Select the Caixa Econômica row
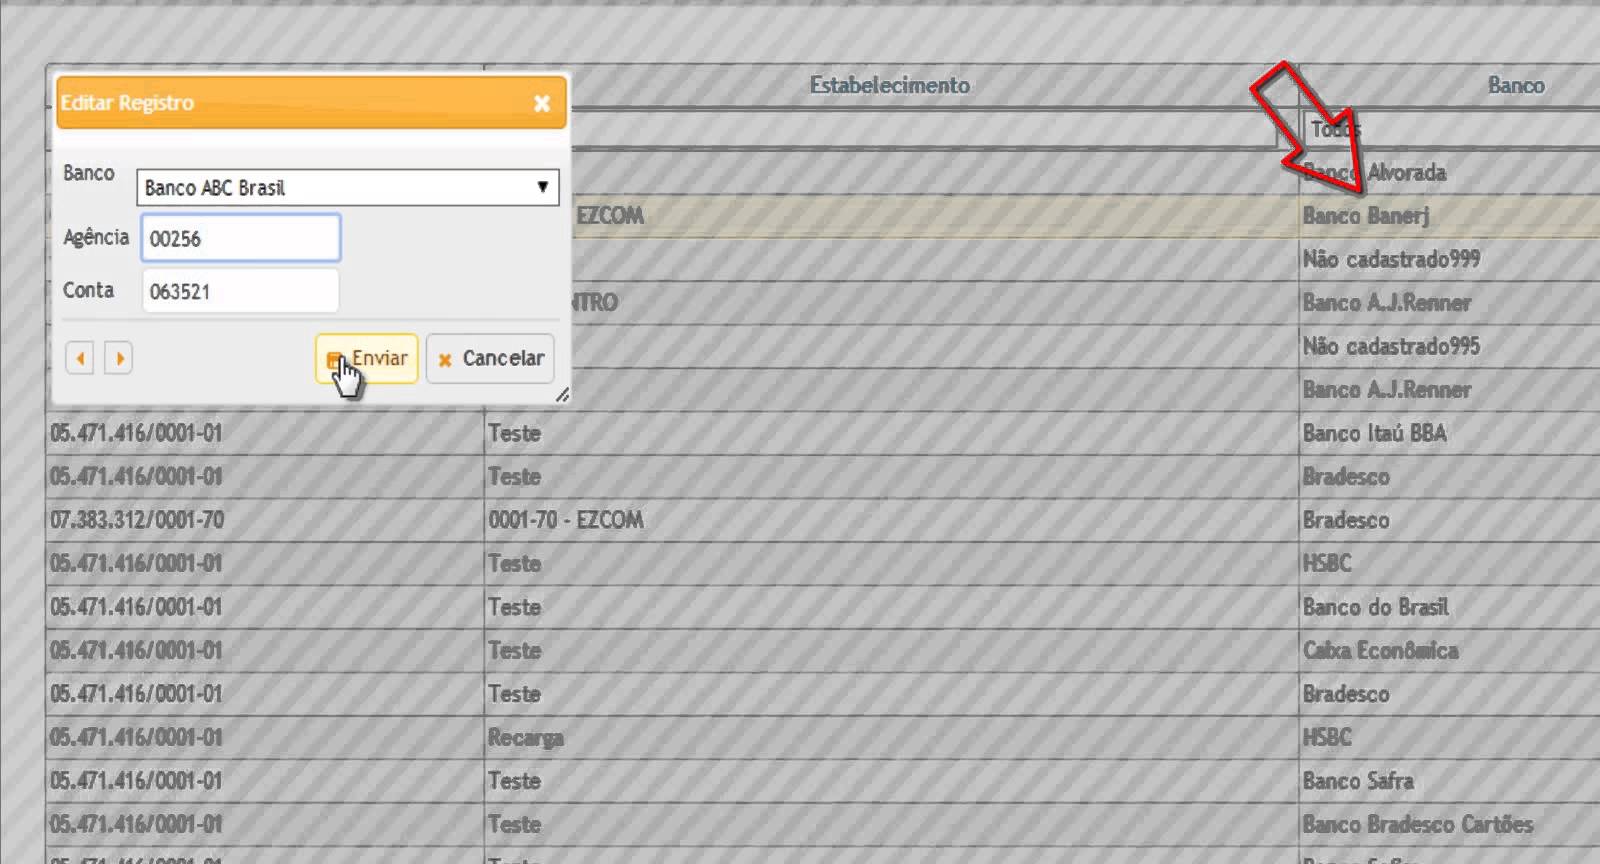 tap(1380, 651)
